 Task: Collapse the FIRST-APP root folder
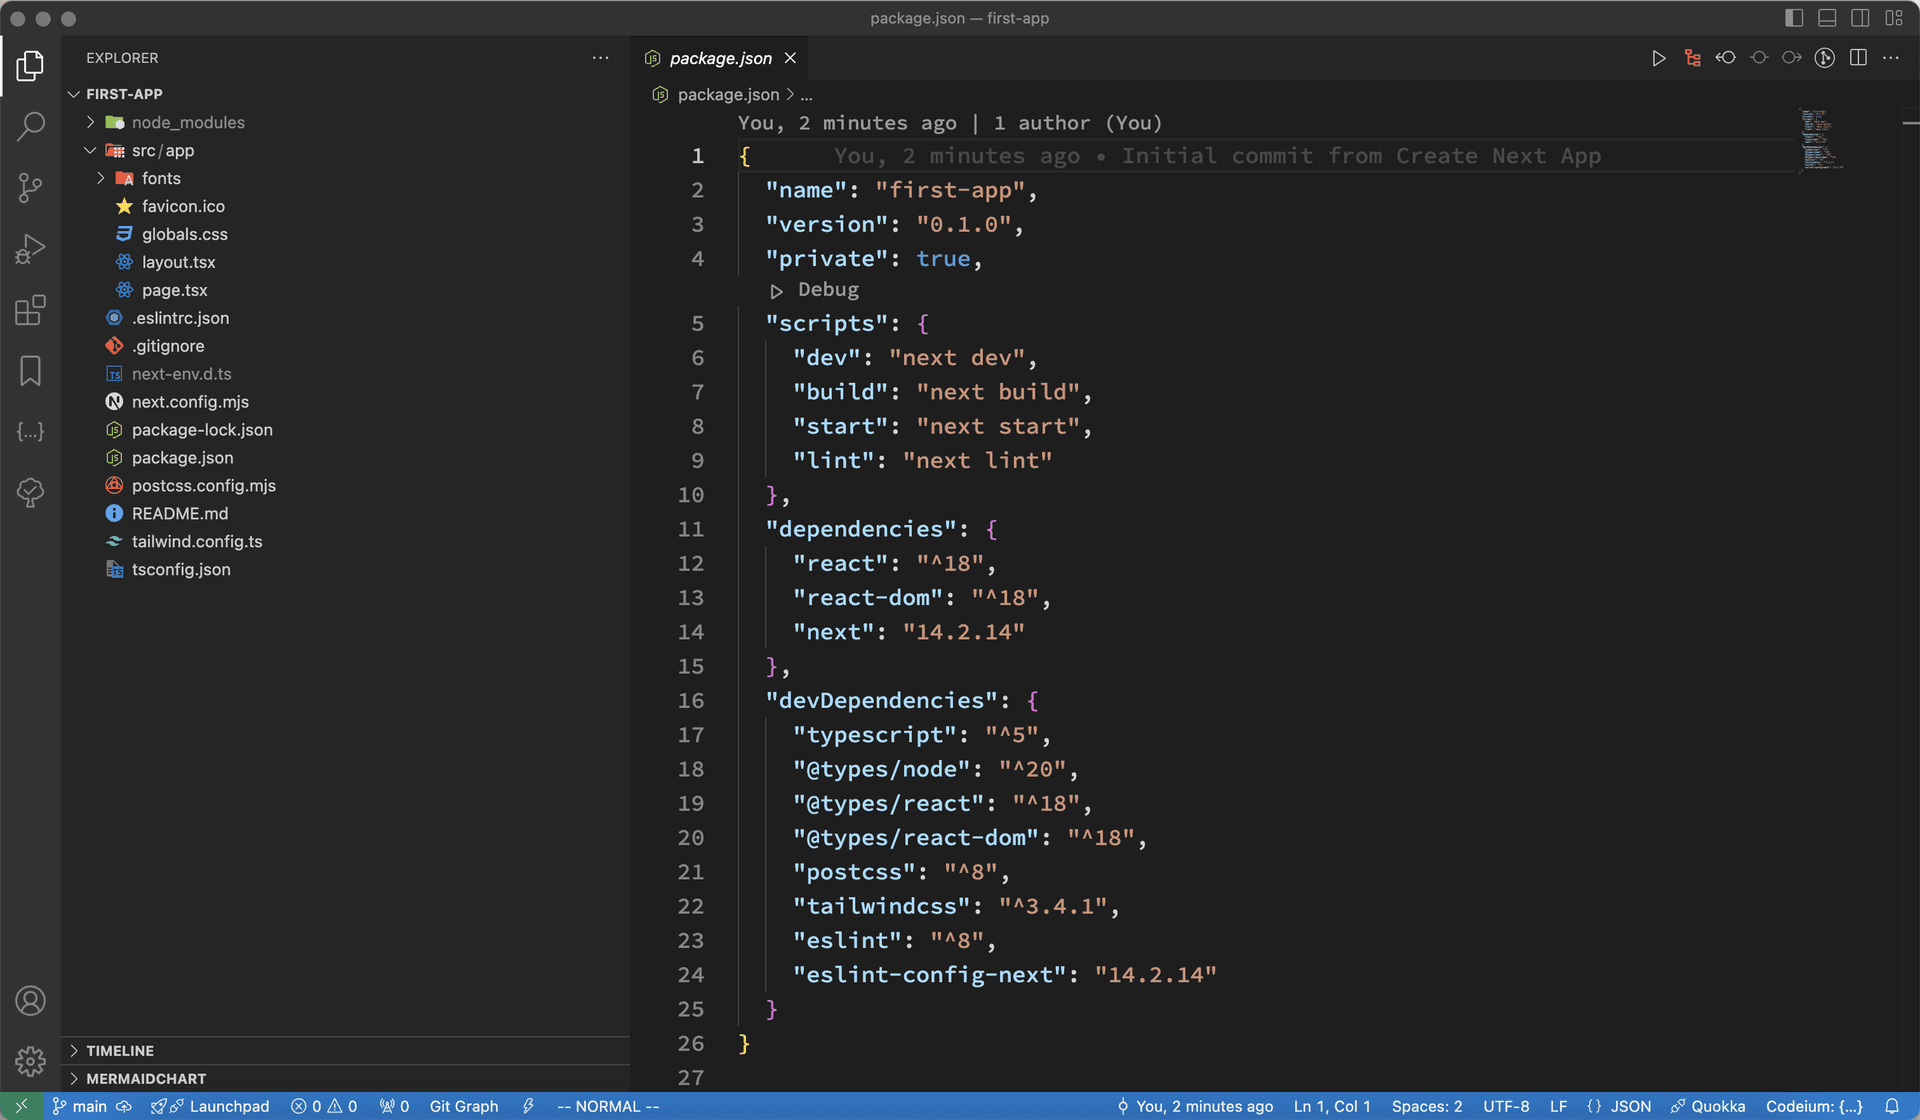[346, 94]
